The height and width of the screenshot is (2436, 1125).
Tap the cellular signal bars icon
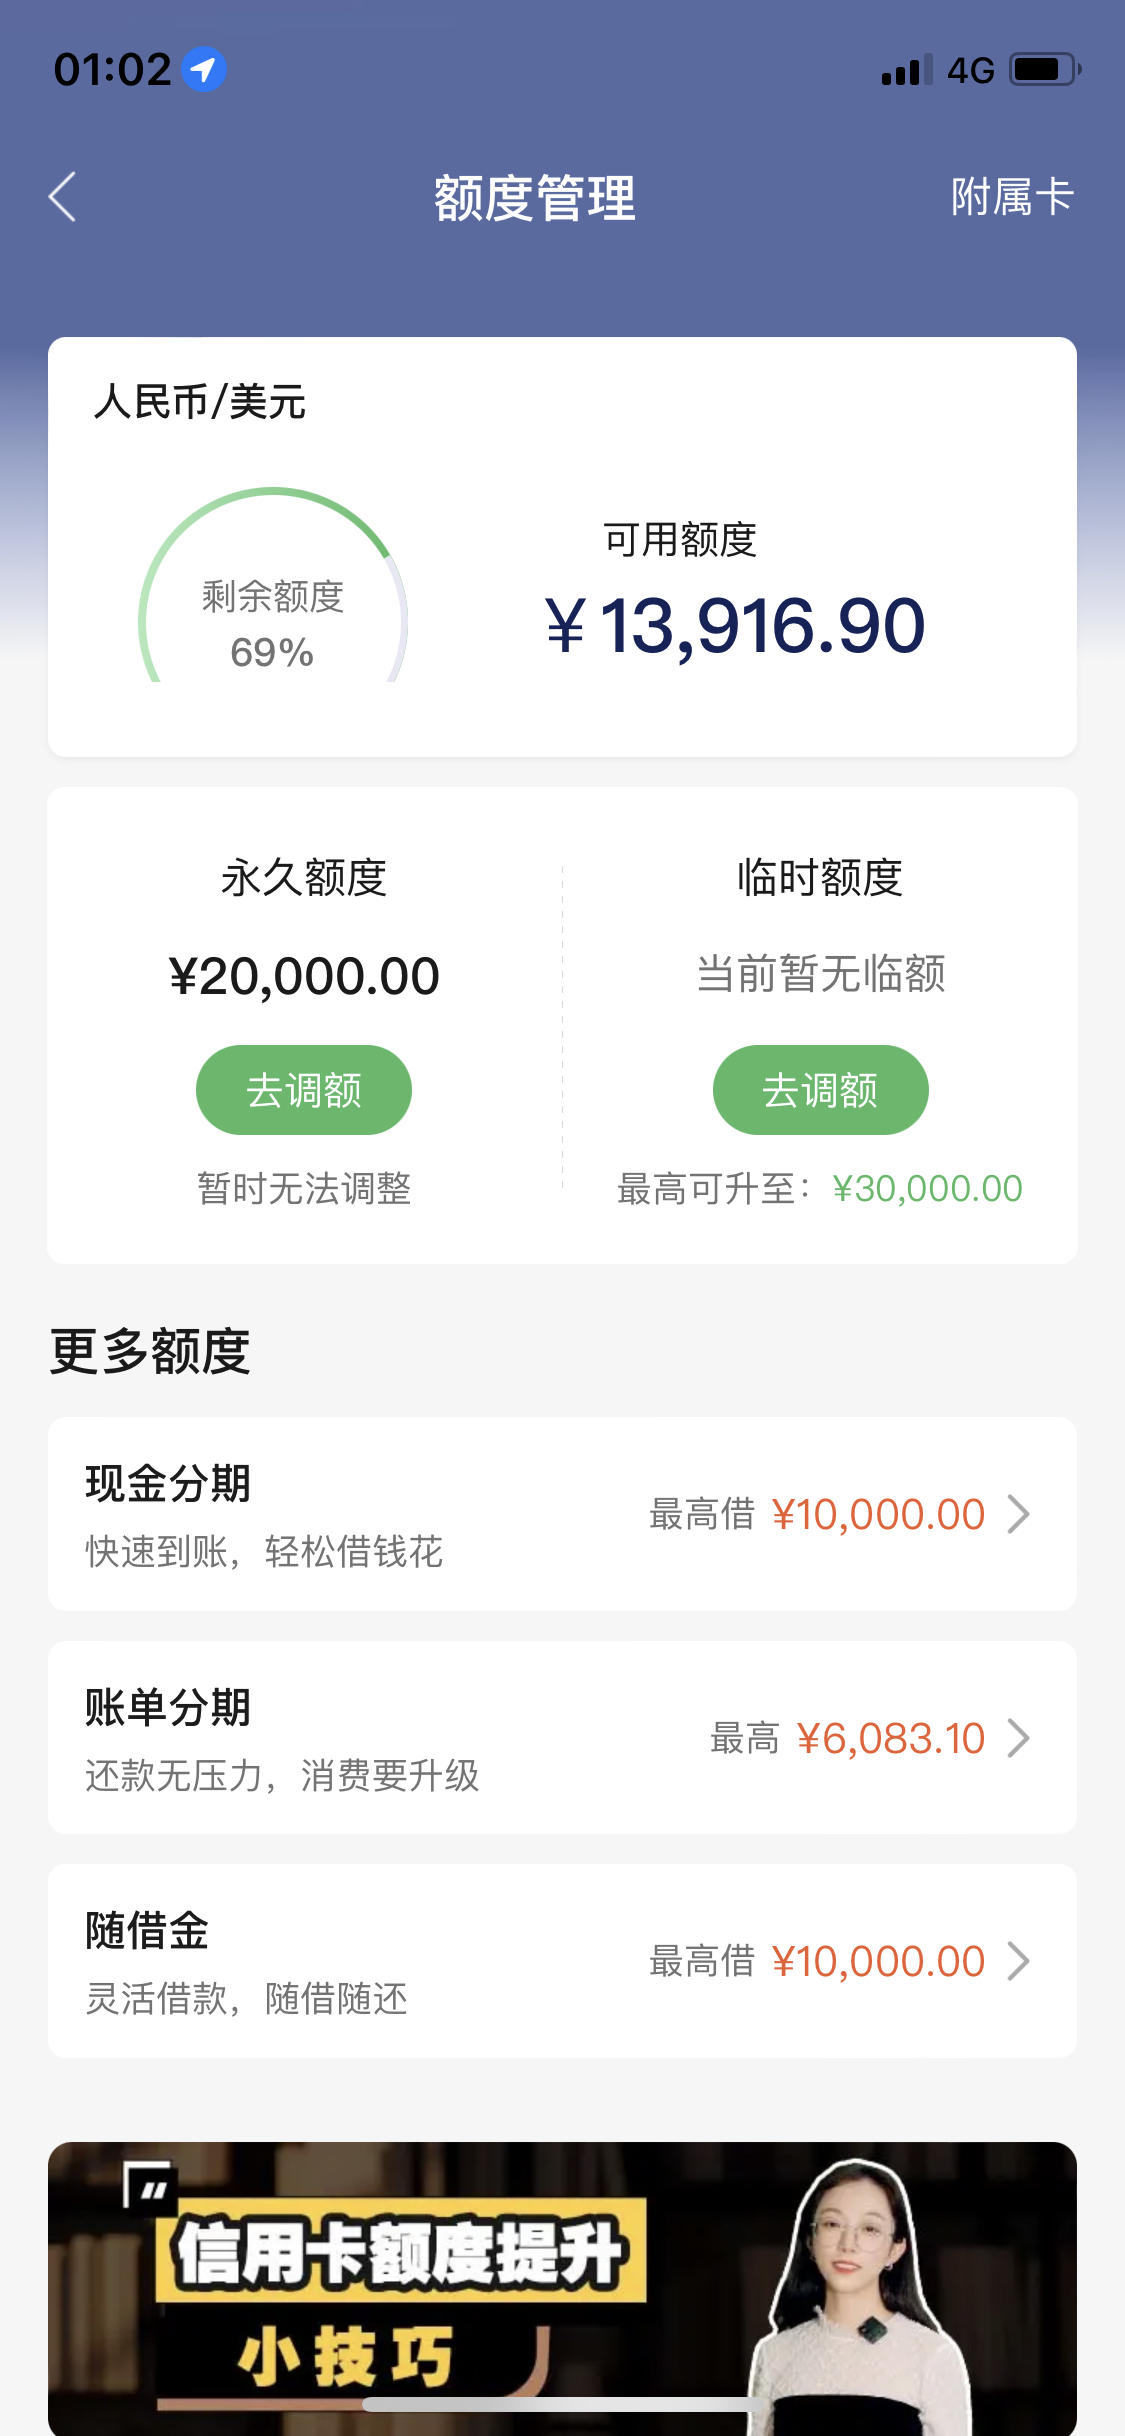click(x=907, y=70)
